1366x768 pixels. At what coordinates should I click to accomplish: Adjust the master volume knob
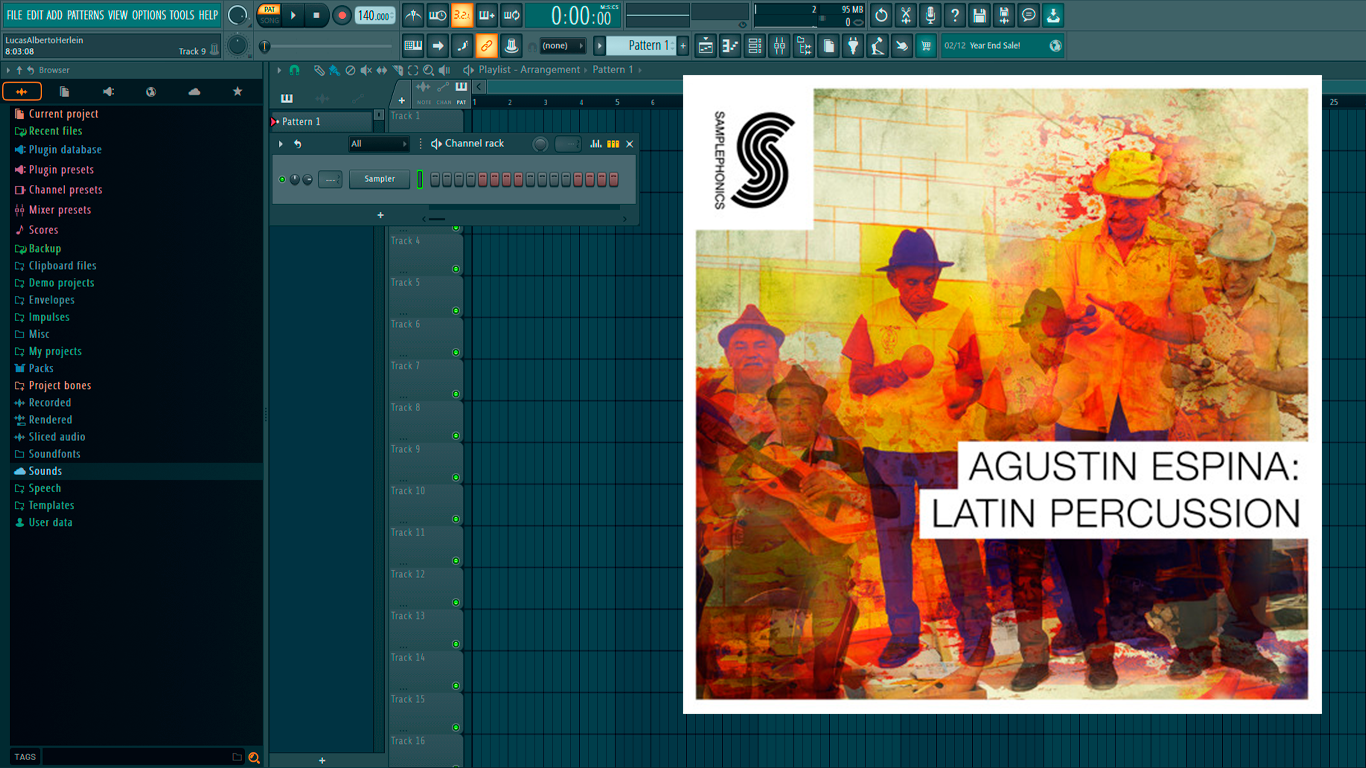237,15
